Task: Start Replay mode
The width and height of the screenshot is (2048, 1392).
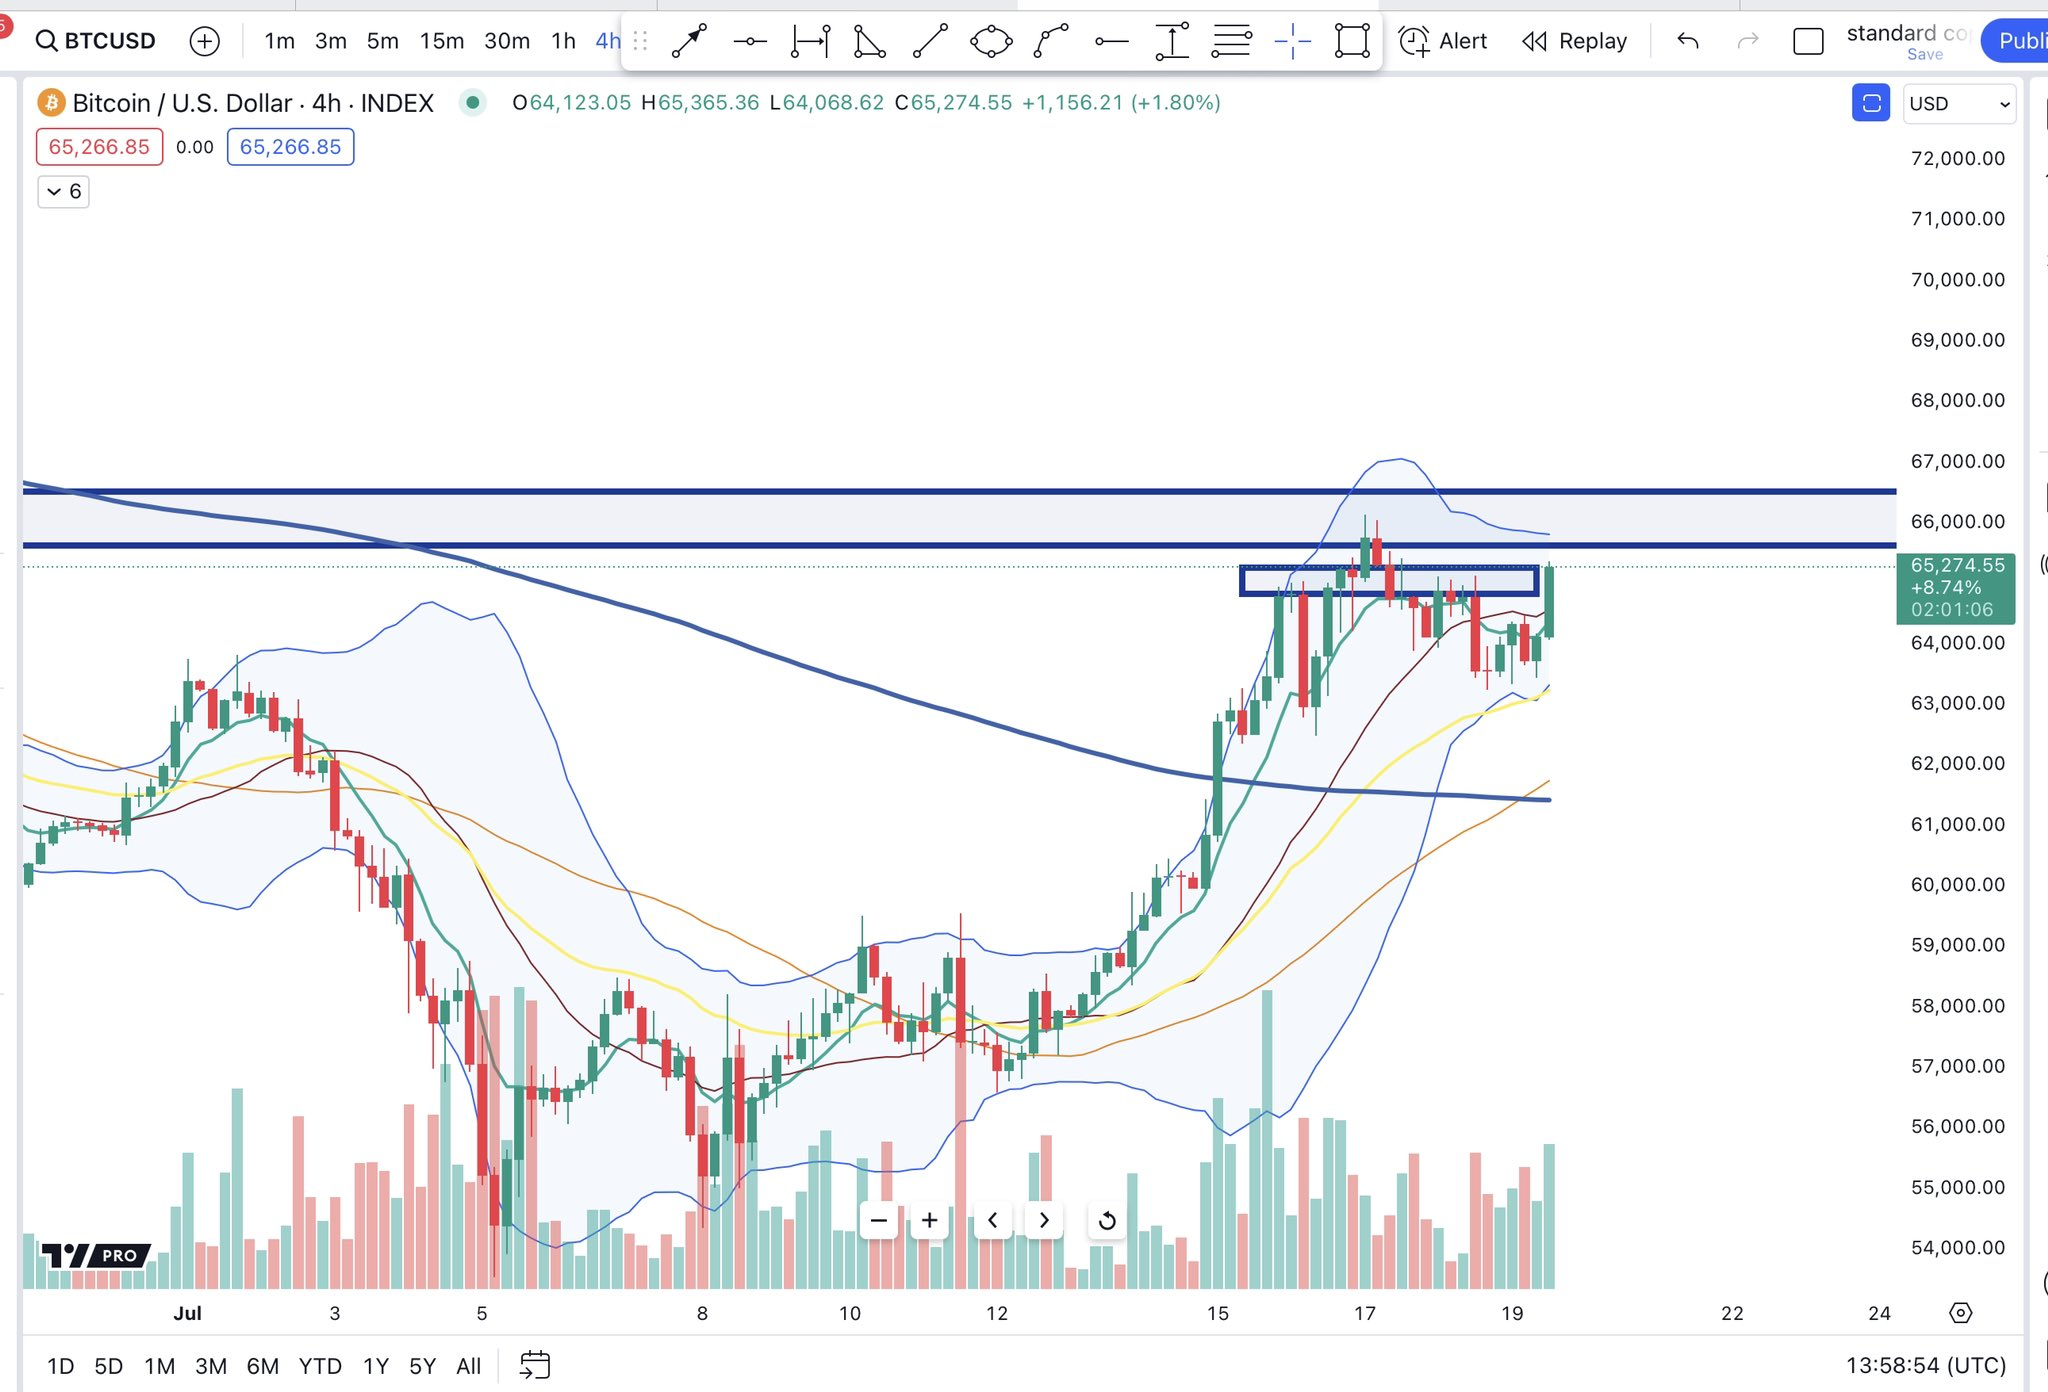Action: point(1574,41)
